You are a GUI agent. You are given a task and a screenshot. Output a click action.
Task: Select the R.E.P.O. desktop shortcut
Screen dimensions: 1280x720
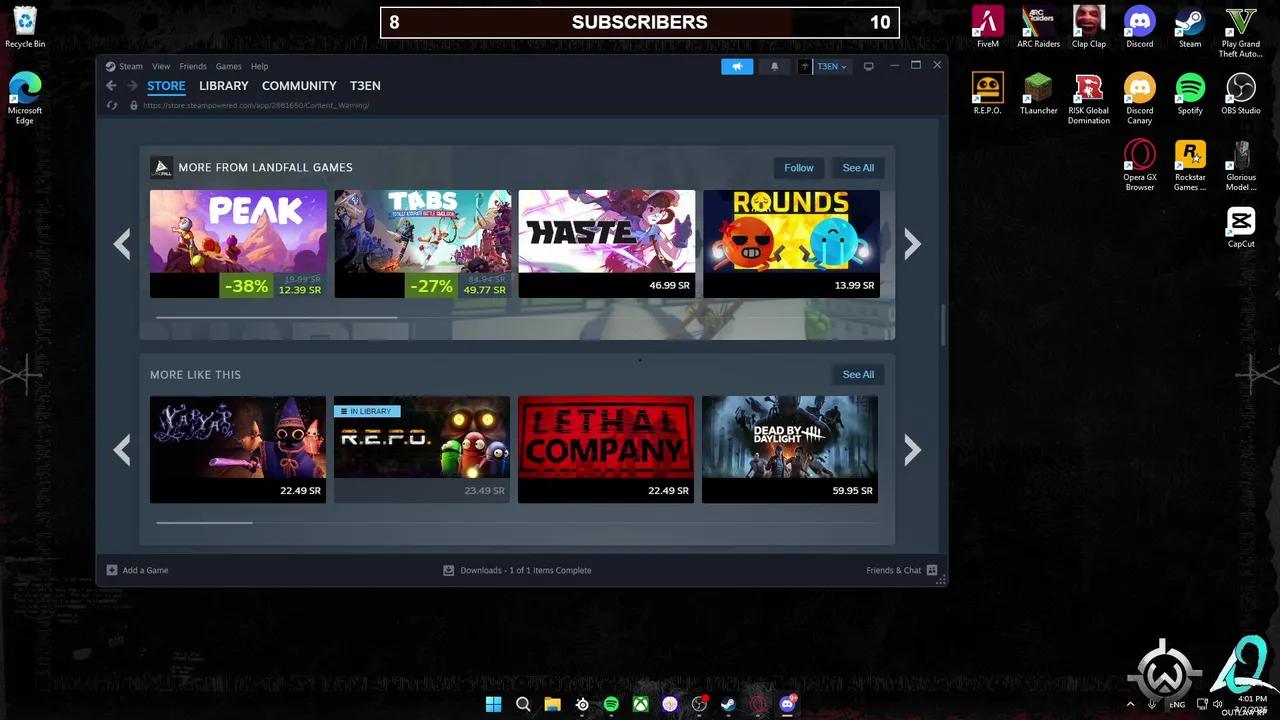988,95
